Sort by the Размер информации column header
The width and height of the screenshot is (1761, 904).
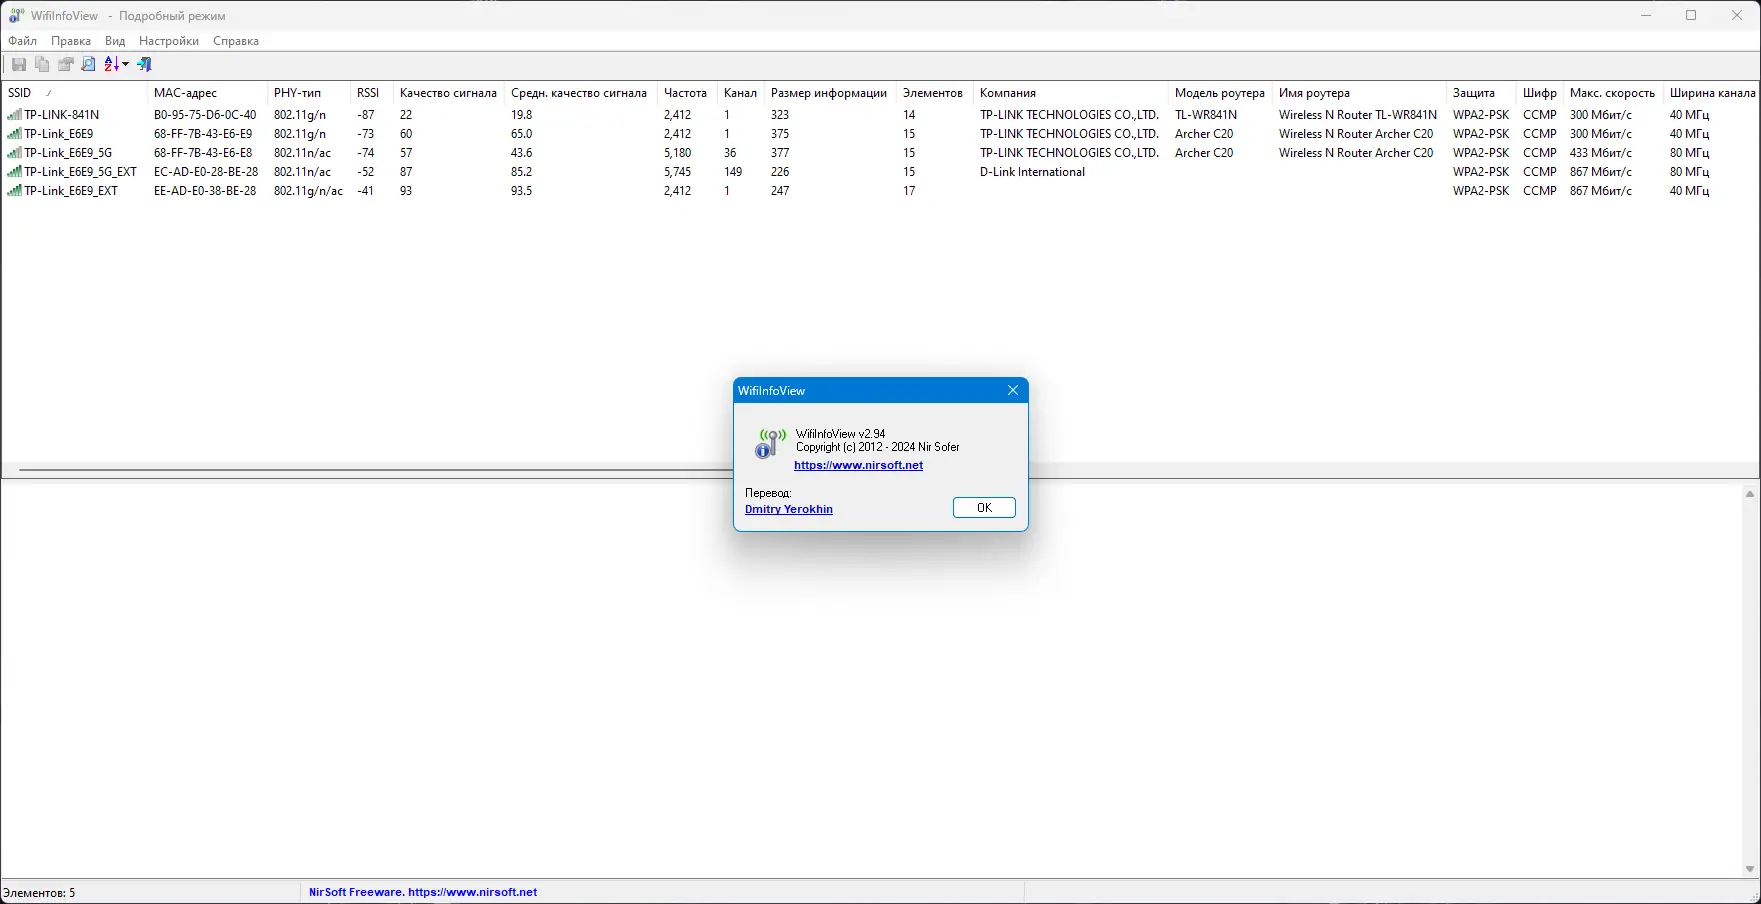[830, 93]
